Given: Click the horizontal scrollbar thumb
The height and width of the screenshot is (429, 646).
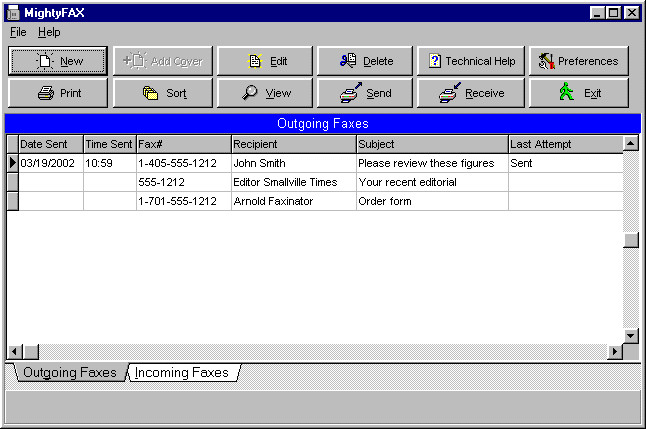Looking at the screenshot, I should [x=31, y=352].
